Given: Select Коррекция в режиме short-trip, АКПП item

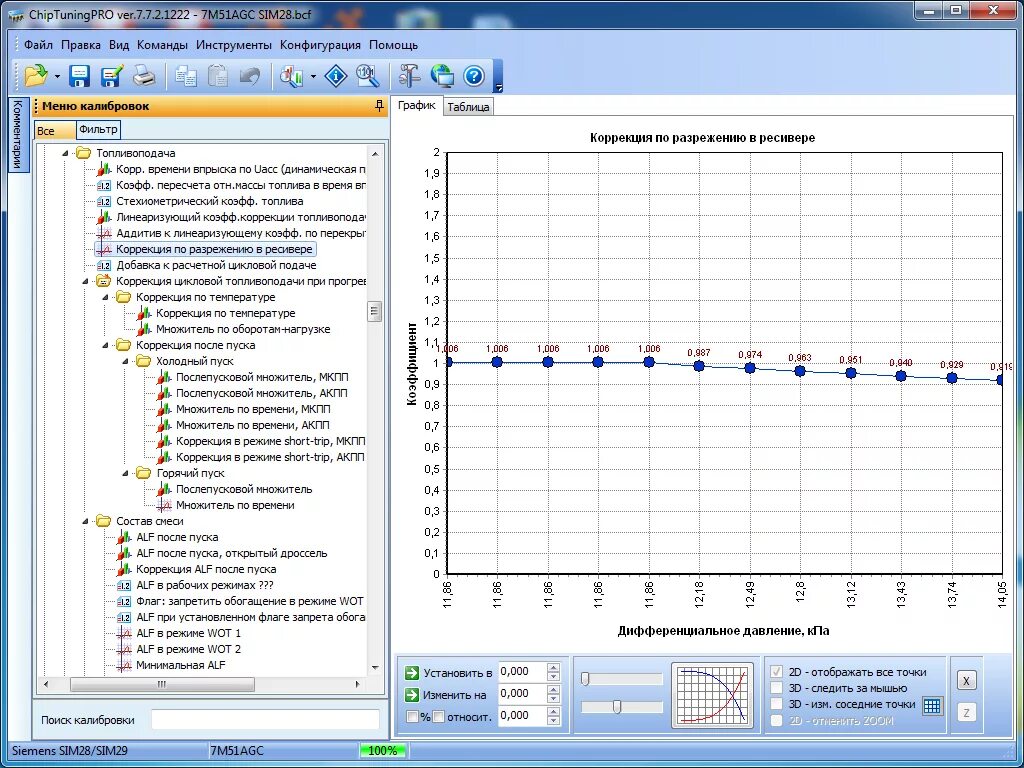Looking at the screenshot, I should (x=270, y=457).
